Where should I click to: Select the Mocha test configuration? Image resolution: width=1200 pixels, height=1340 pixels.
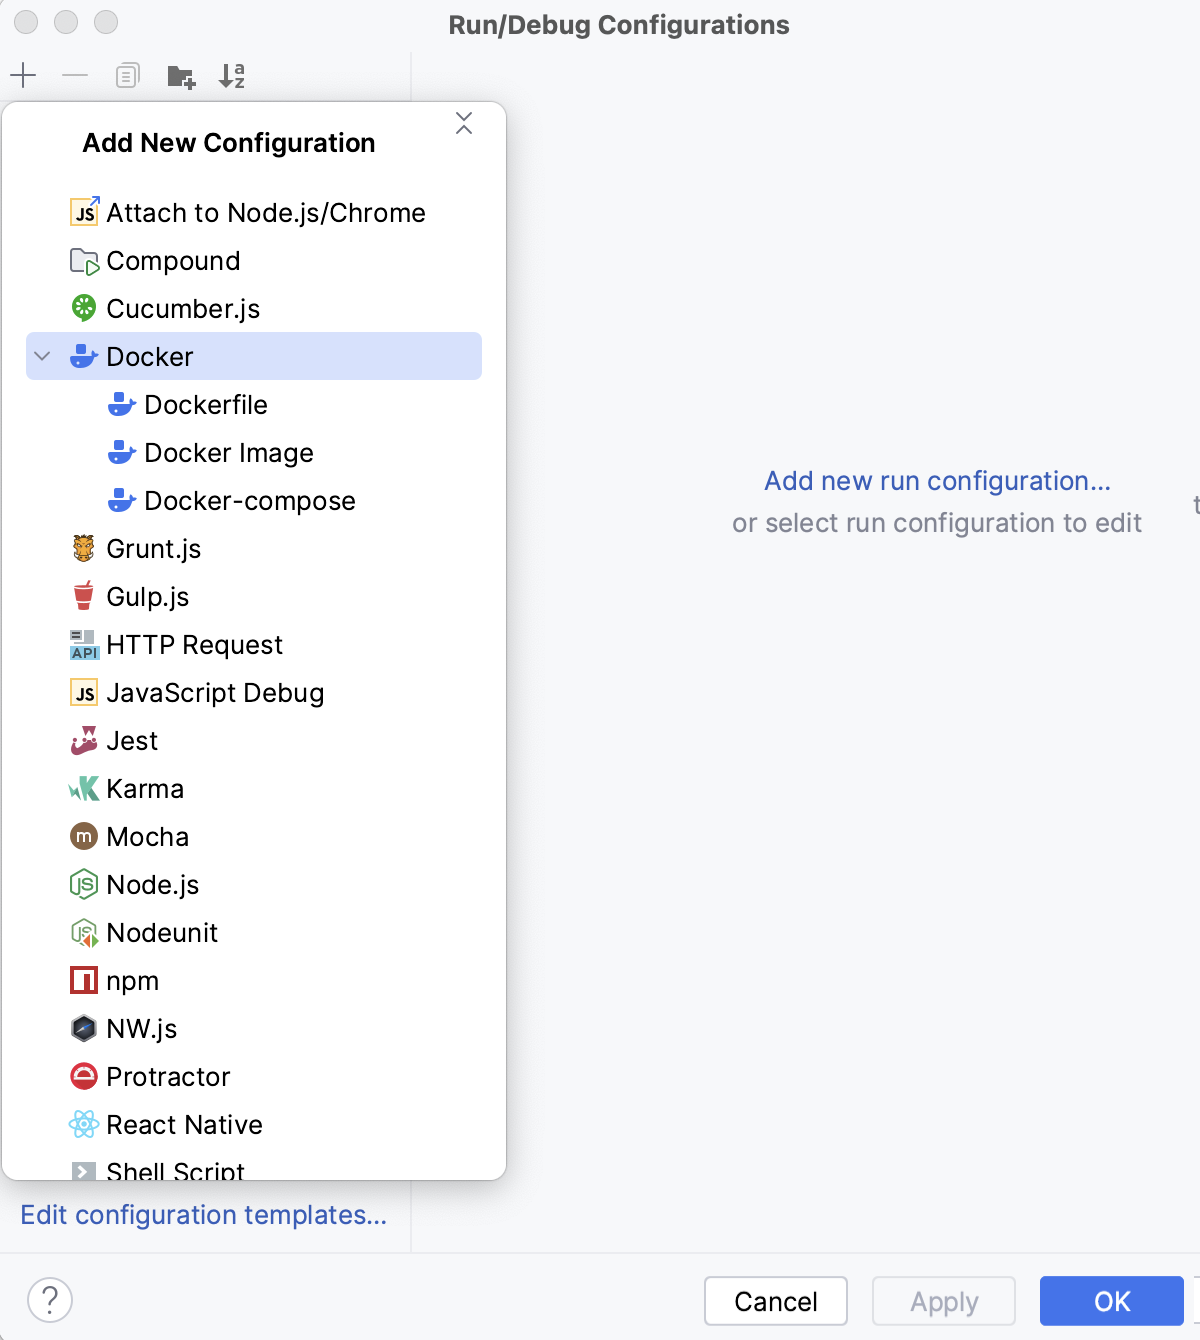(147, 836)
